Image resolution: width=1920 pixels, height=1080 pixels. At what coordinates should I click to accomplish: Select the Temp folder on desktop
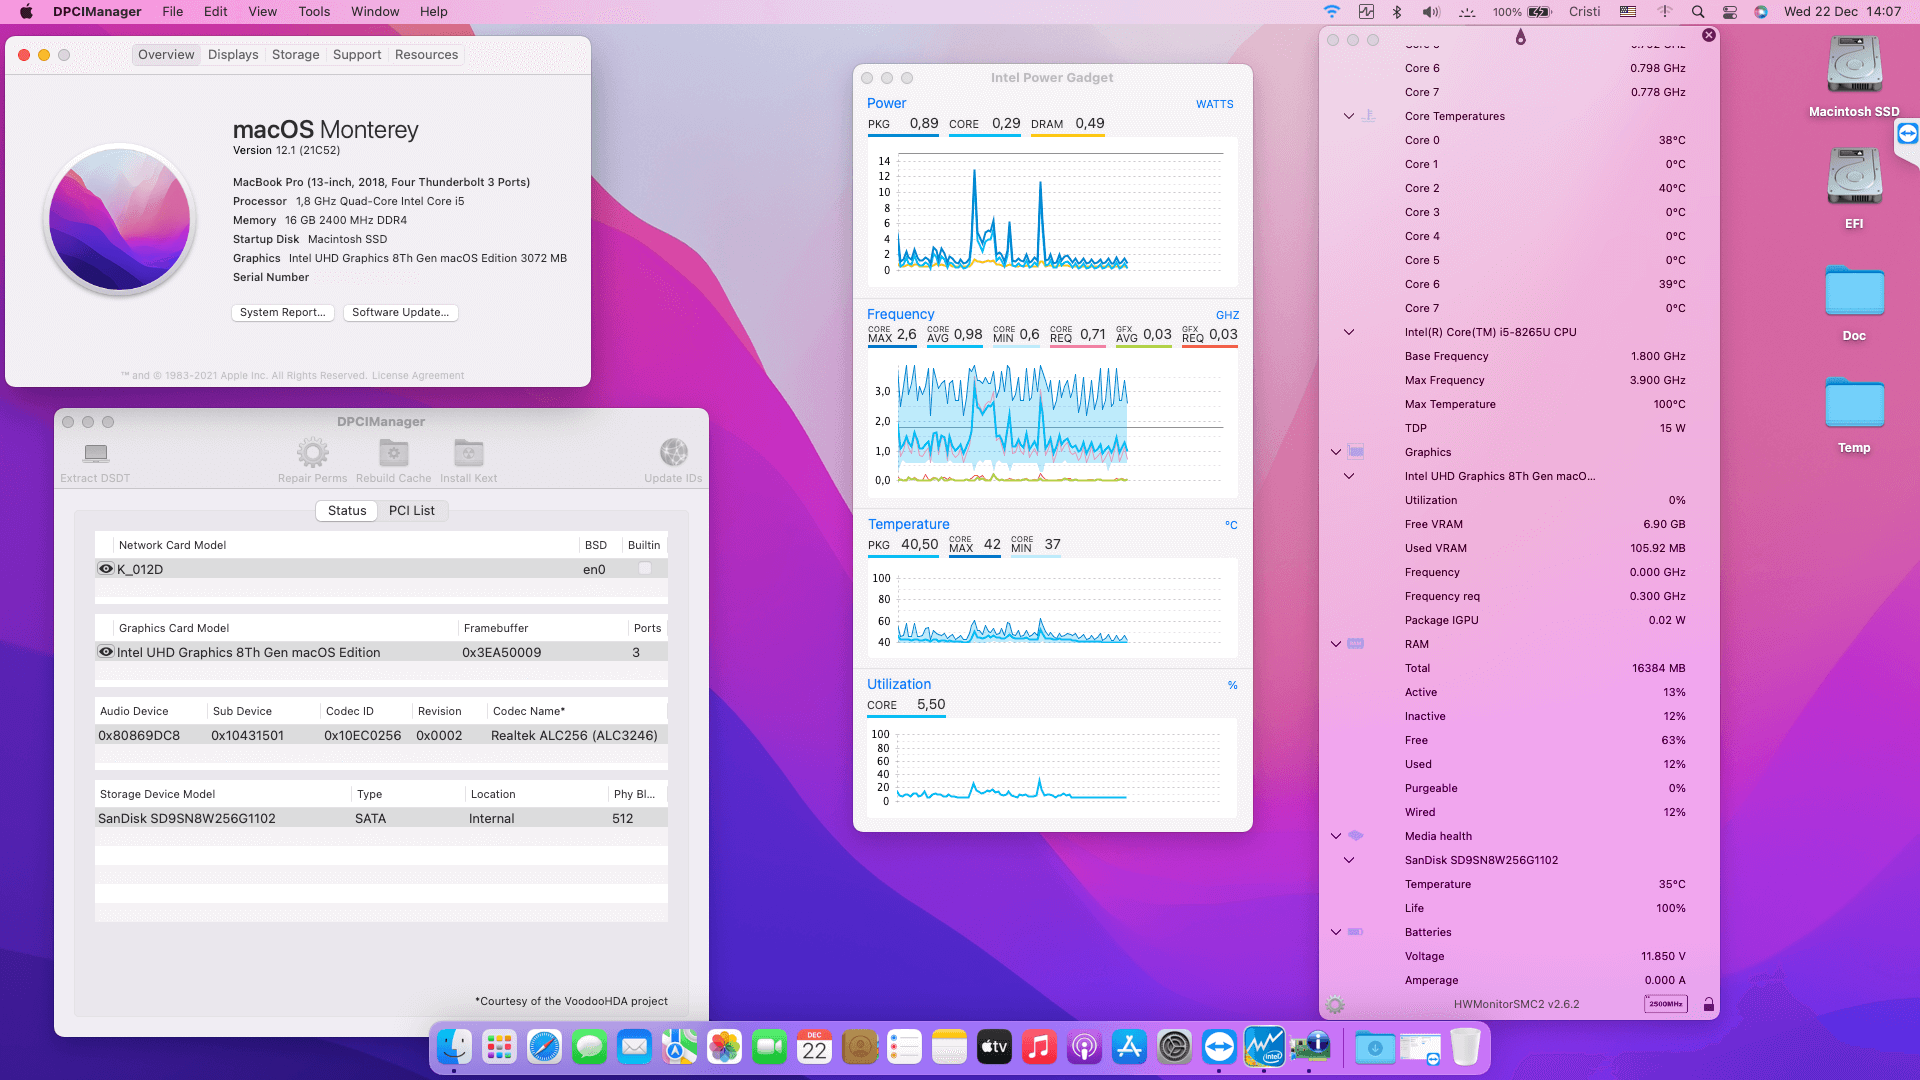[x=1854, y=404]
